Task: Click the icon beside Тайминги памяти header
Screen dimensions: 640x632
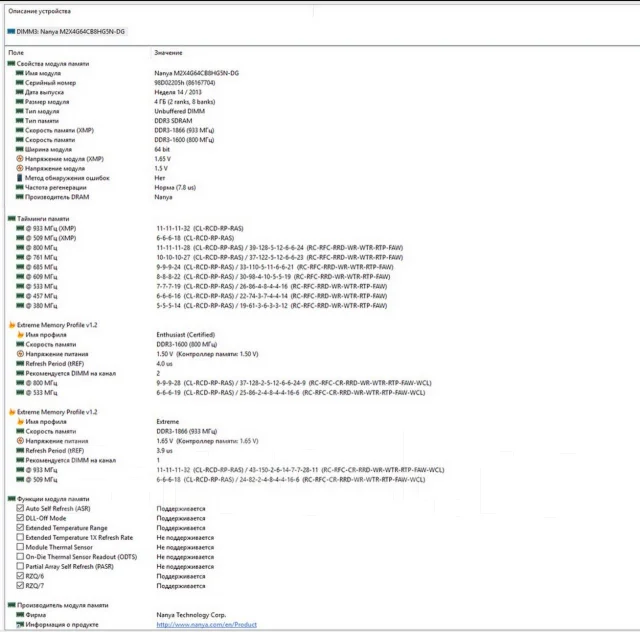Action: click(12, 219)
